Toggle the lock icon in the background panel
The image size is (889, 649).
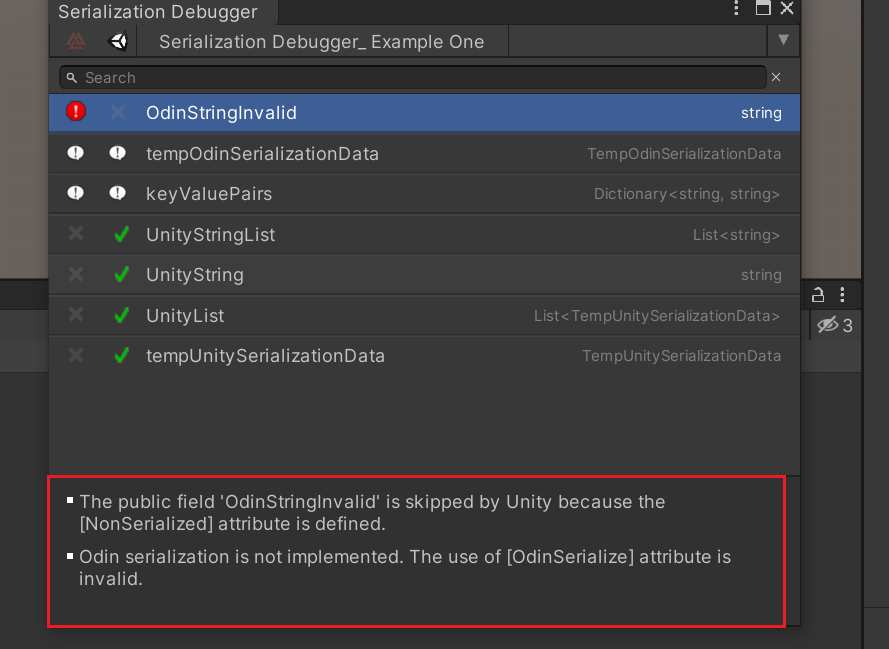click(x=818, y=295)
